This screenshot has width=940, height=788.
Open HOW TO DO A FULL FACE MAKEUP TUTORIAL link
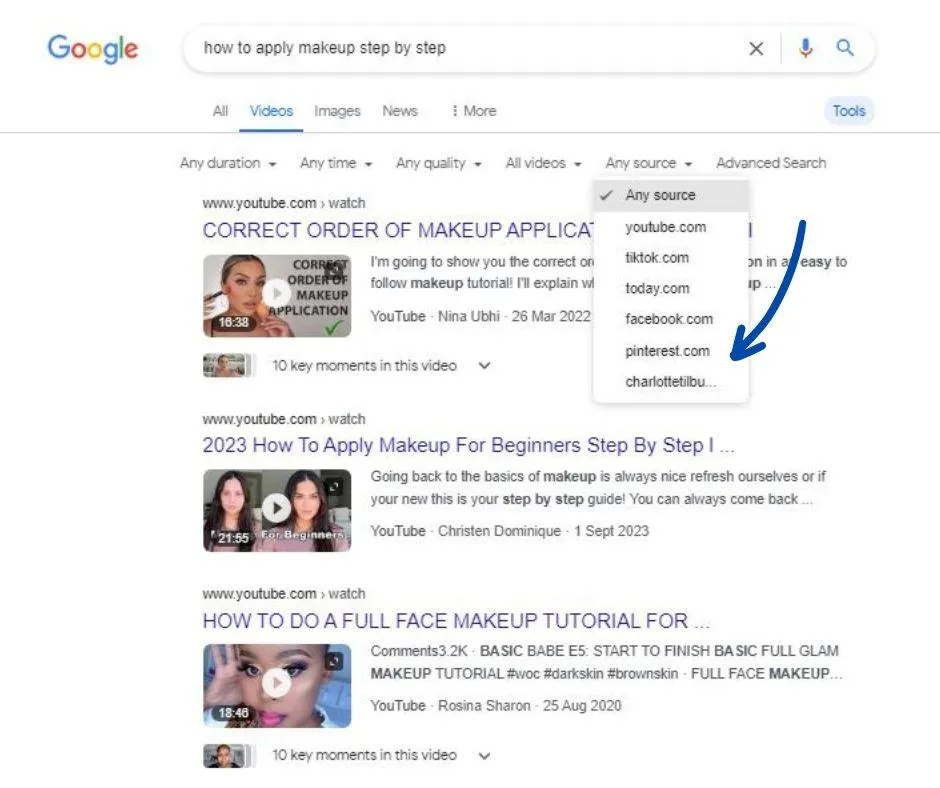(x=456, y=621)
